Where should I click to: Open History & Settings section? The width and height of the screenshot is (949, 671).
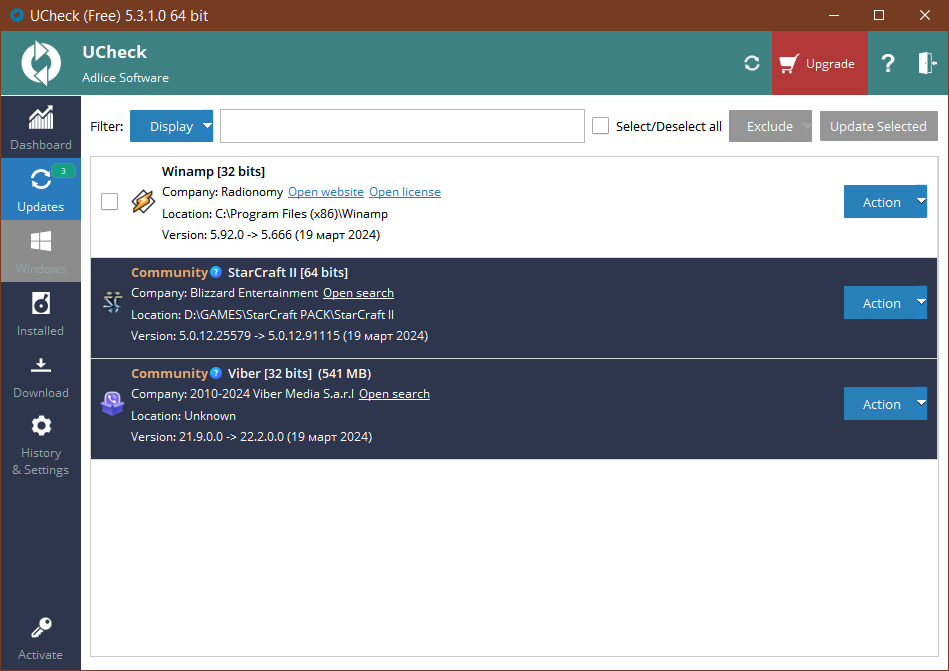coord(41,445)
